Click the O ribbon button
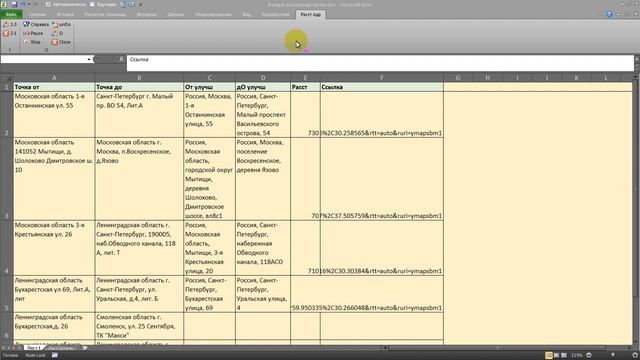This screenshot has width=640, height=360. click(58, 33)
